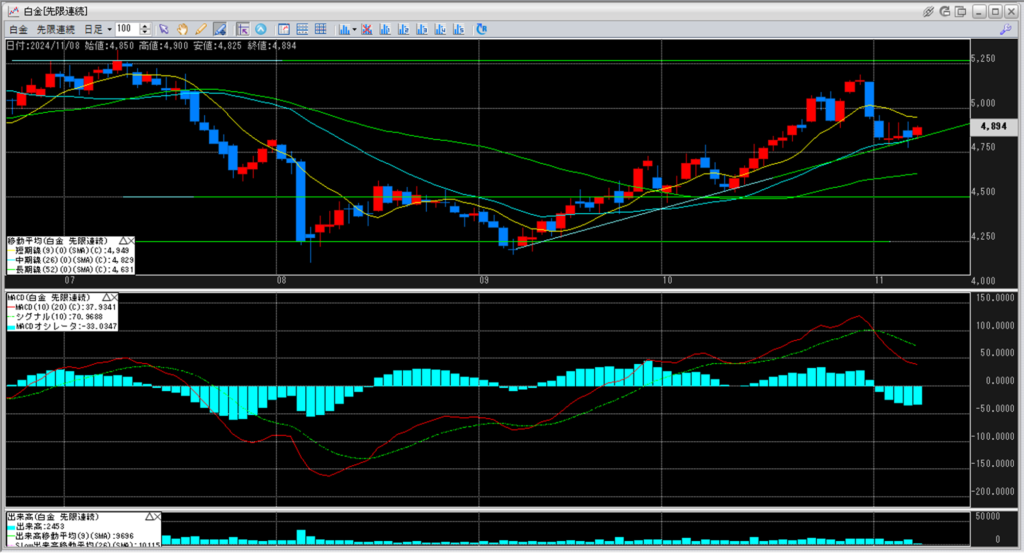Click the 白金 symbol selector
This screenshot has width=1024, height=553.
point(19,29)
